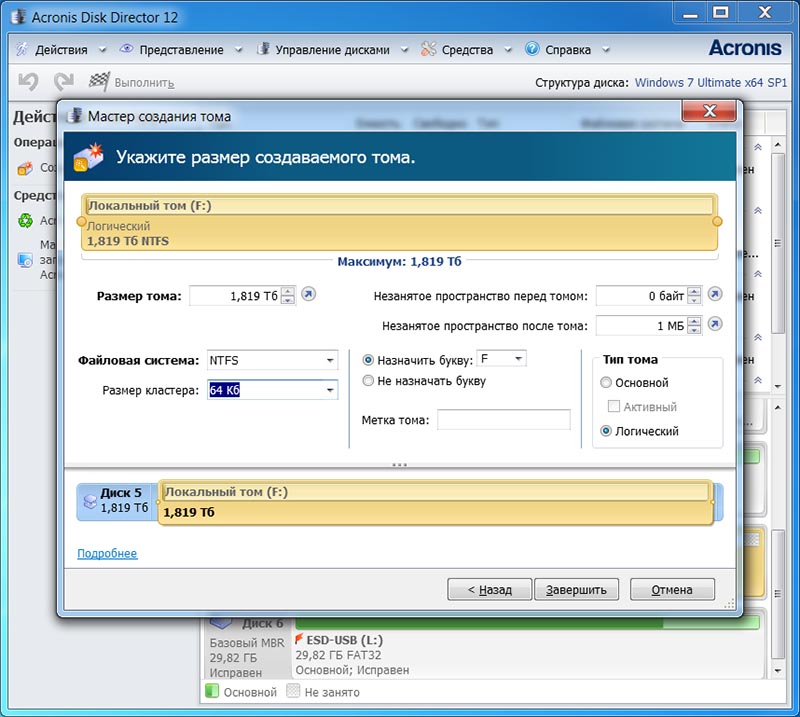The image size is (800, 717).
Task: Cancel the wizard with Отмена
Action: (672, 589)
